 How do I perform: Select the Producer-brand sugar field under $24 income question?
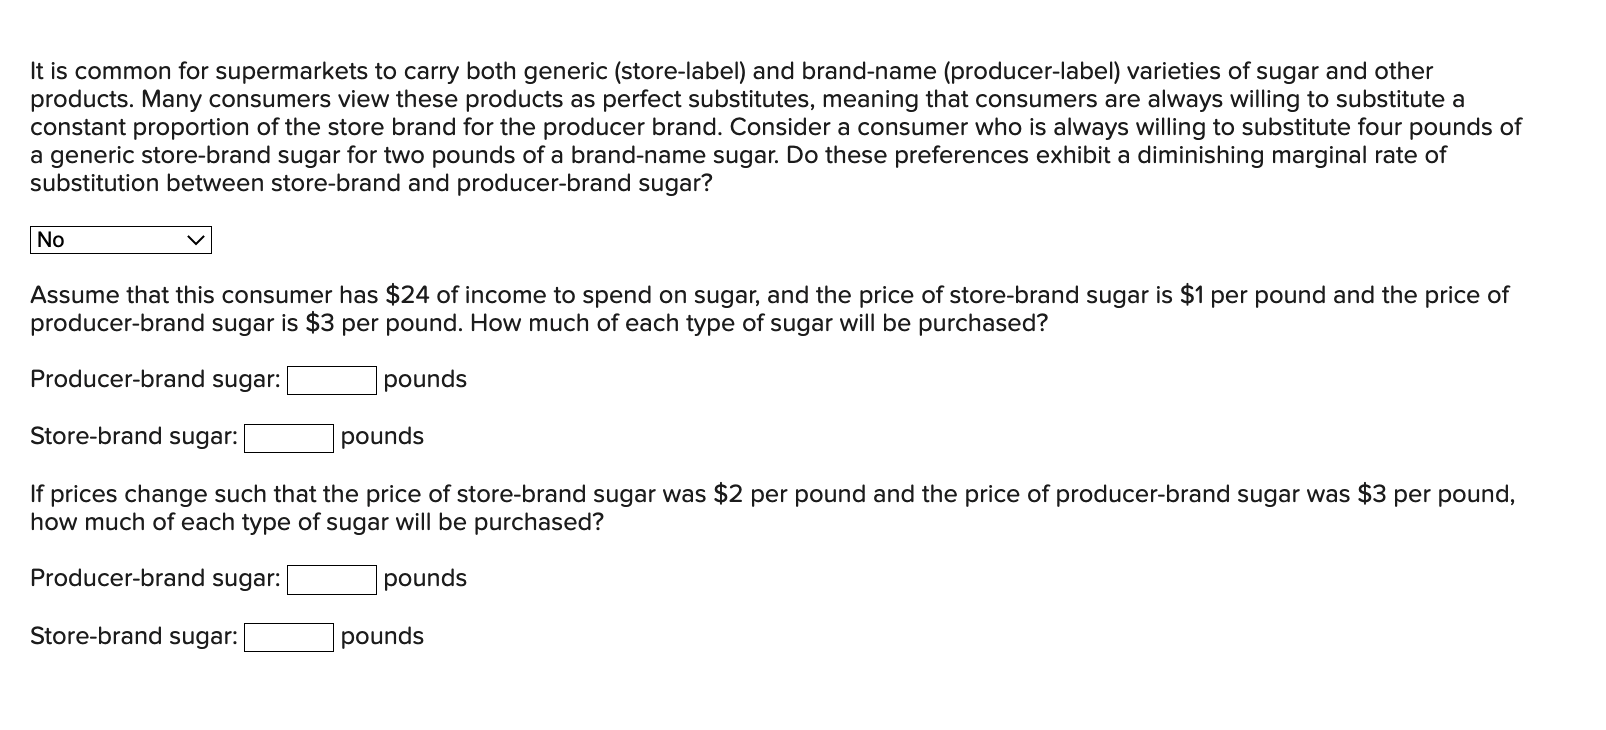tap(330, 381)
